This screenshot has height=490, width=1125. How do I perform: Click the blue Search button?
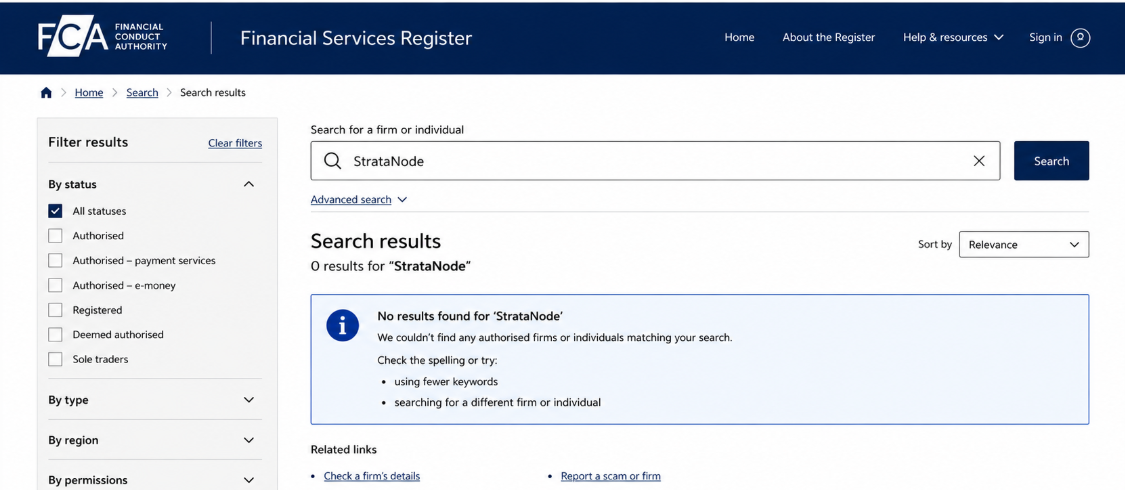click(1051, 161)
